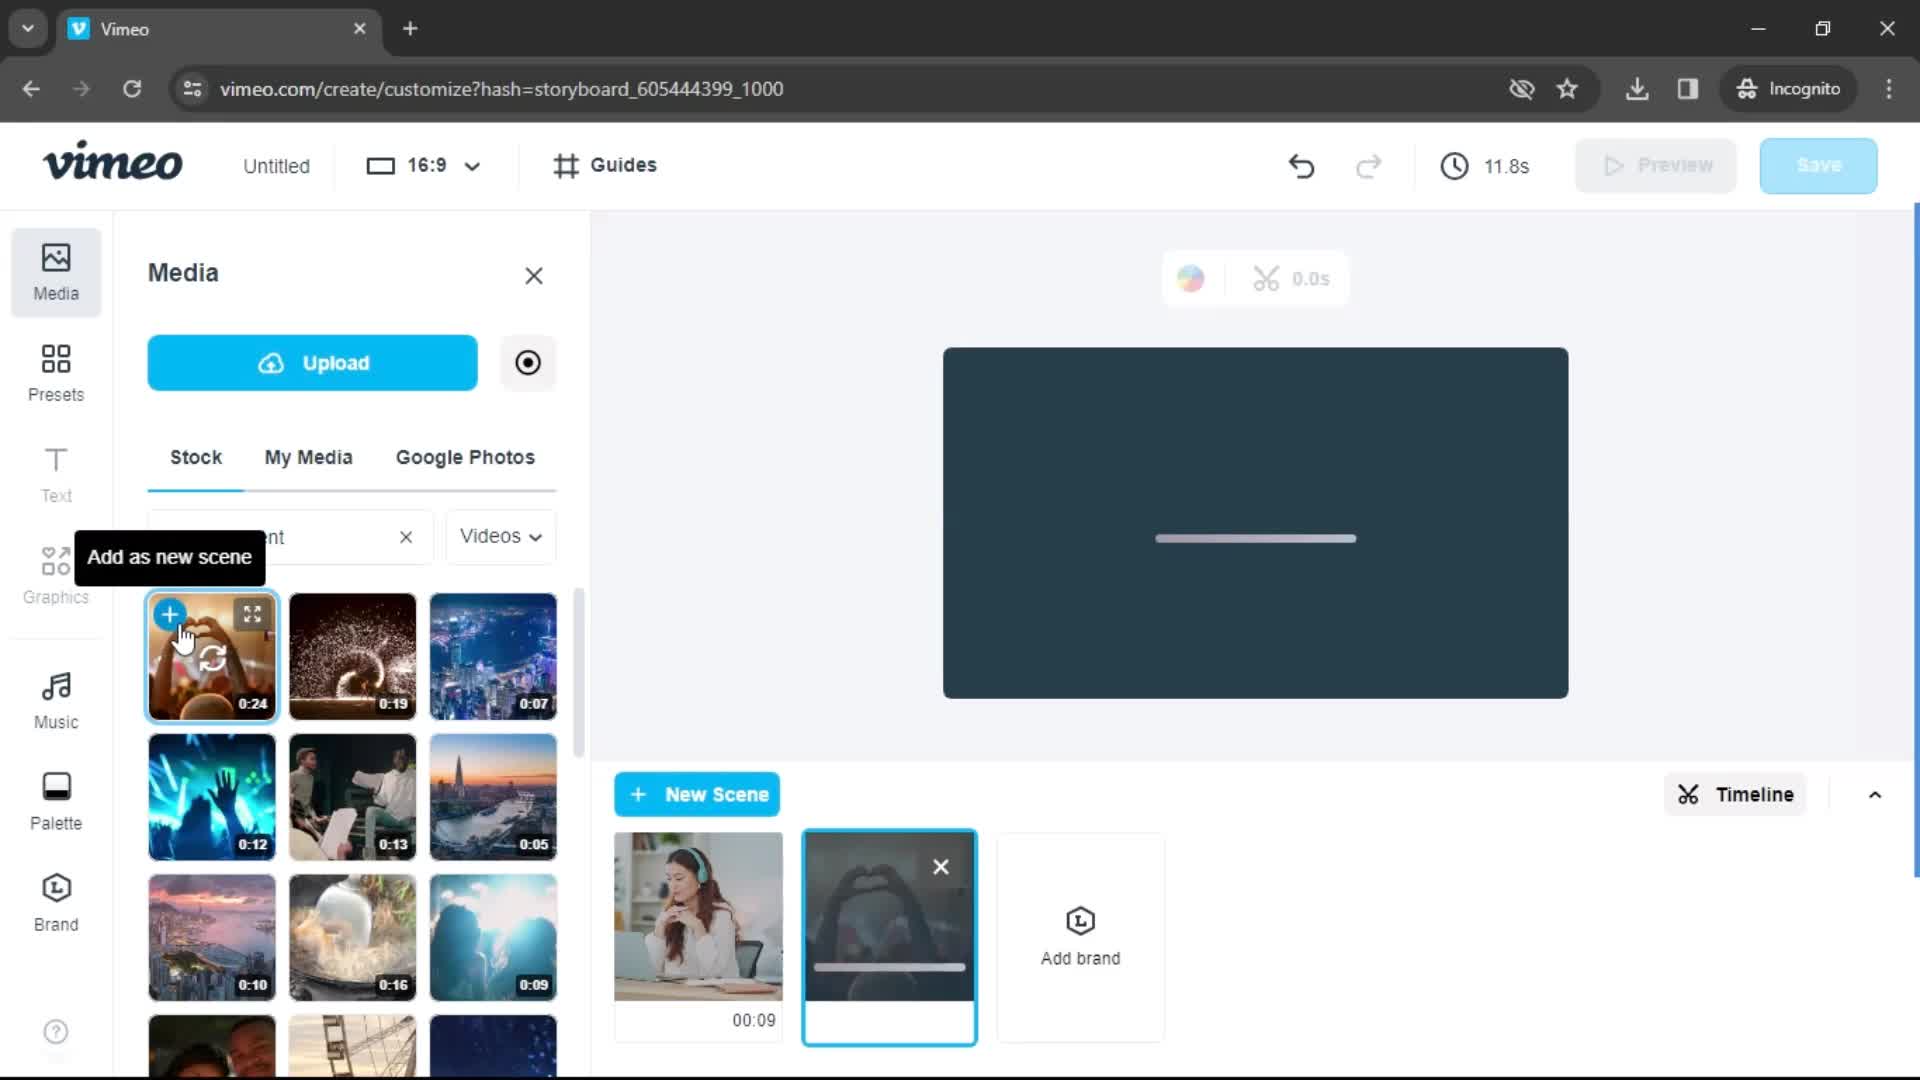Screen dimensions: 1920x1080
Task: Click the text placeholder bar on canvas
Action: click(1256, 539)
